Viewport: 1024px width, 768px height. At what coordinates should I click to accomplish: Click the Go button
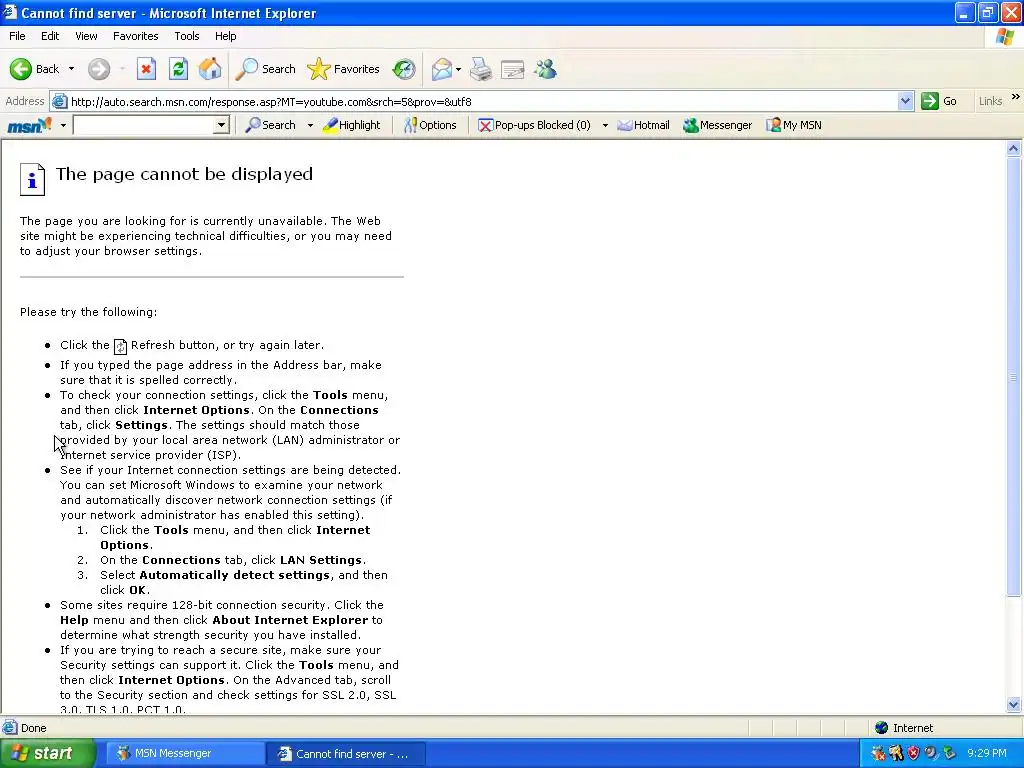tap(939, 101)
